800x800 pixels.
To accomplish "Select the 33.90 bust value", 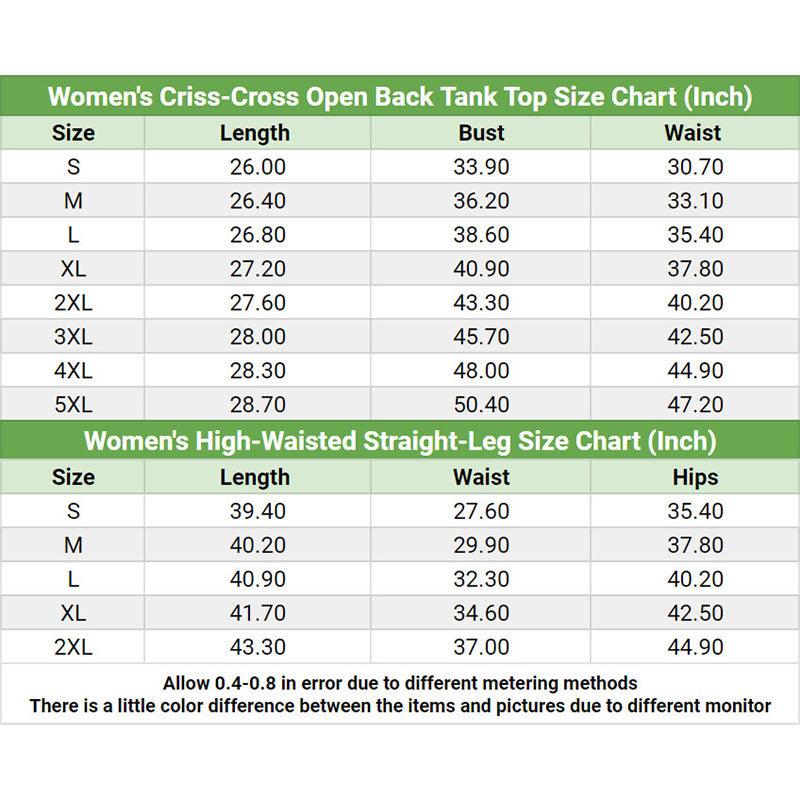I will click(481, 167).
